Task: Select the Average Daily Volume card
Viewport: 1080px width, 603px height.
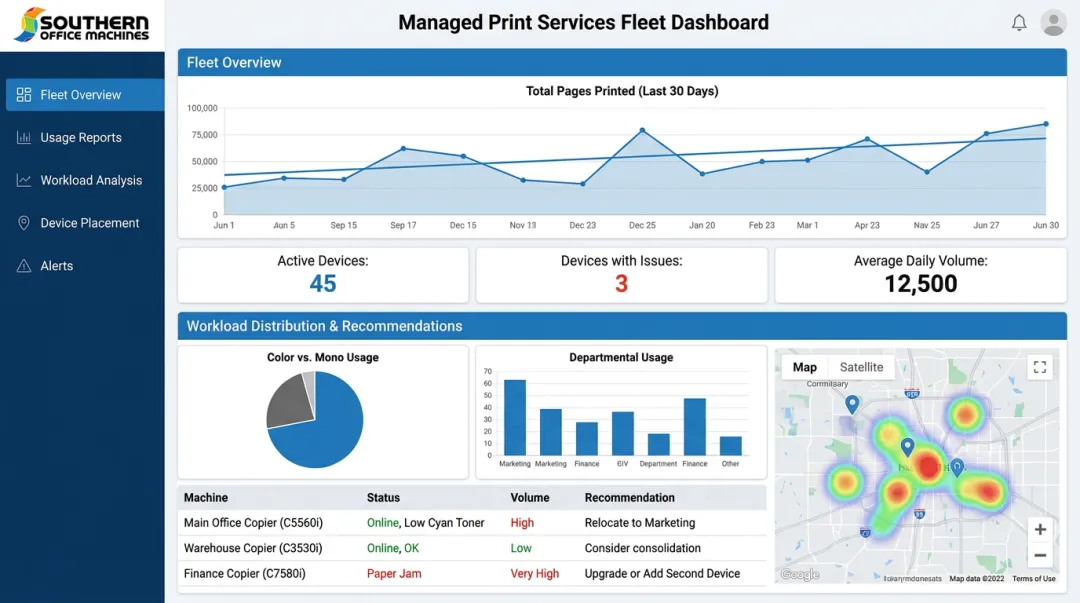Action: [x=920, y=274]
